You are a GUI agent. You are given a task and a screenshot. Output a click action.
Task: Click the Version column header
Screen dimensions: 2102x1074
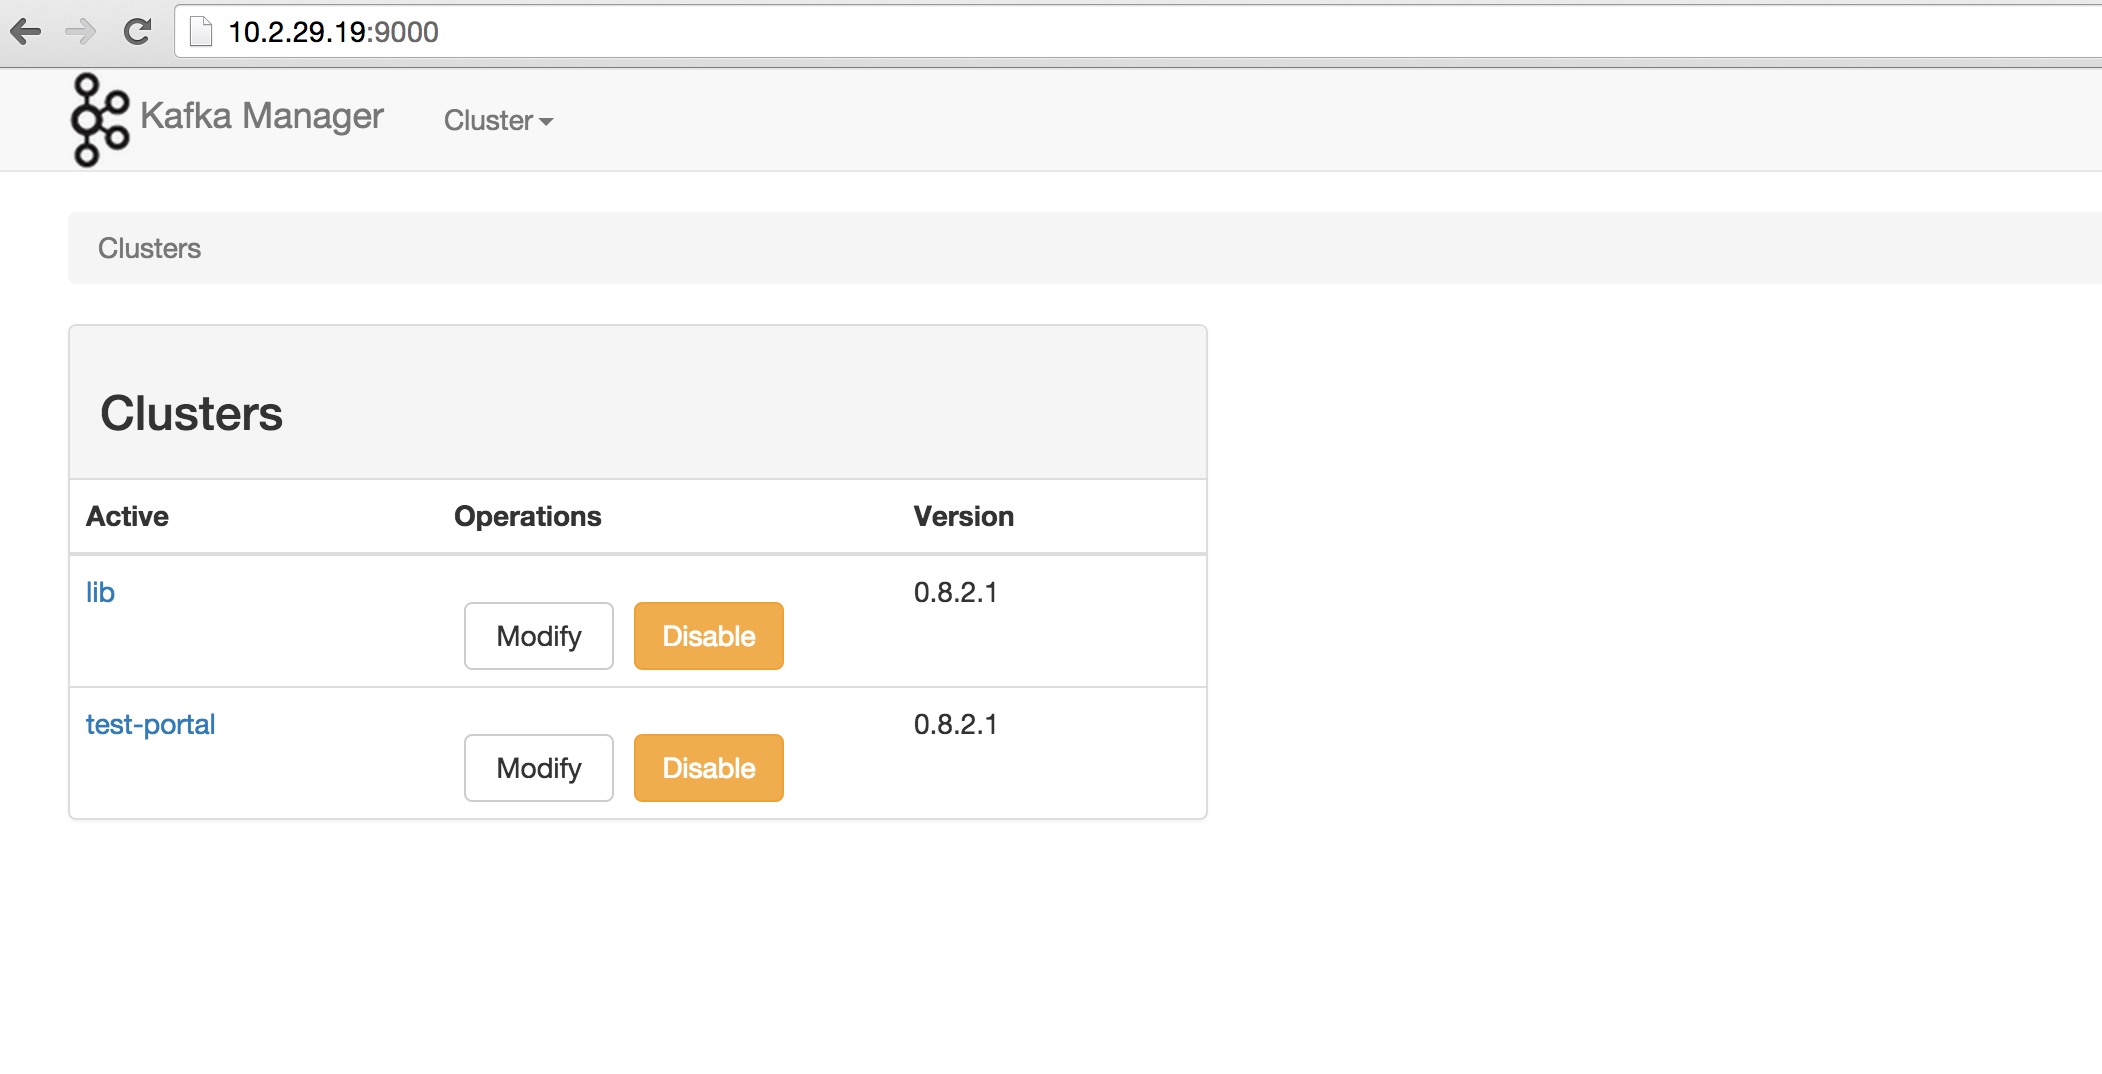click(x=964, y=516)
